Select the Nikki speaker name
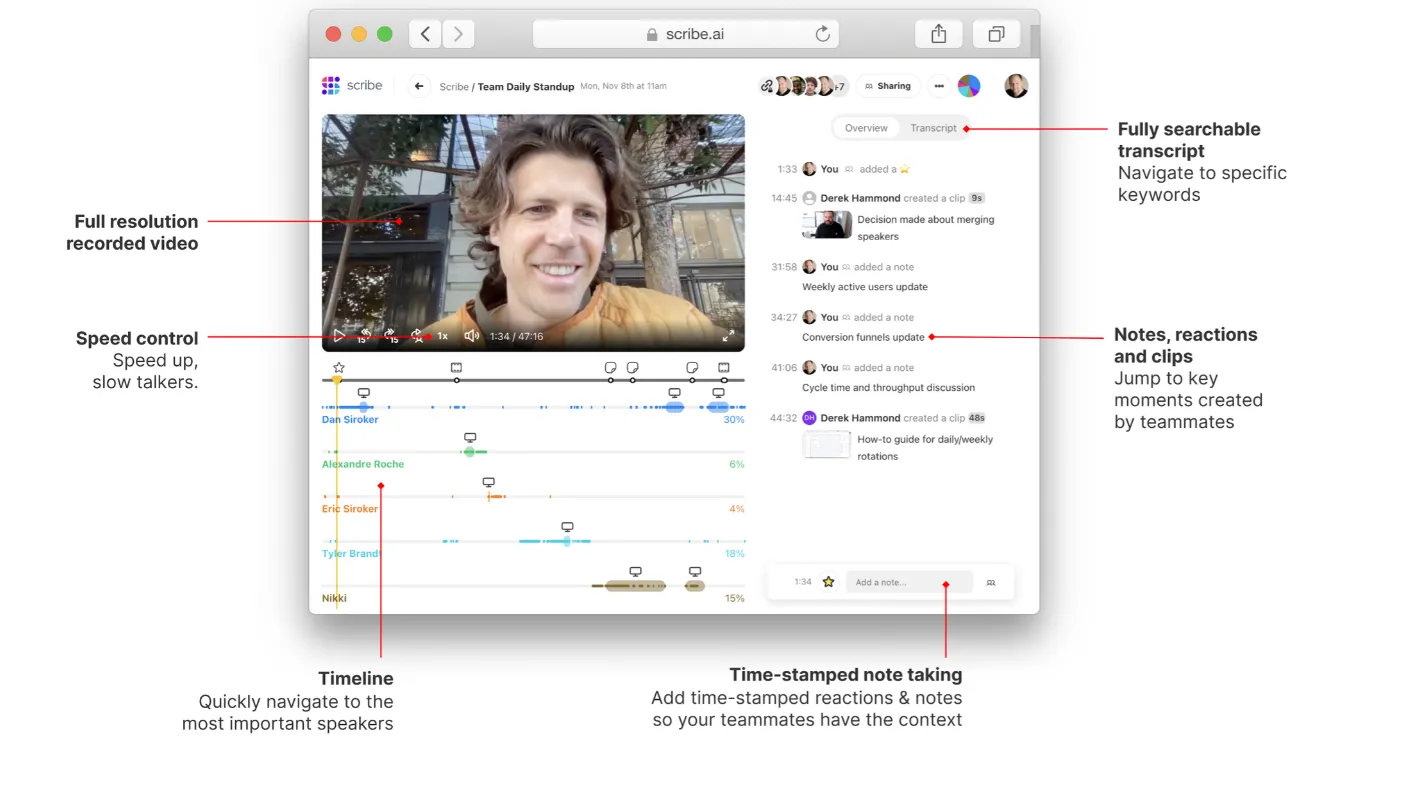The image size is (1403, 786). point(334,598)
